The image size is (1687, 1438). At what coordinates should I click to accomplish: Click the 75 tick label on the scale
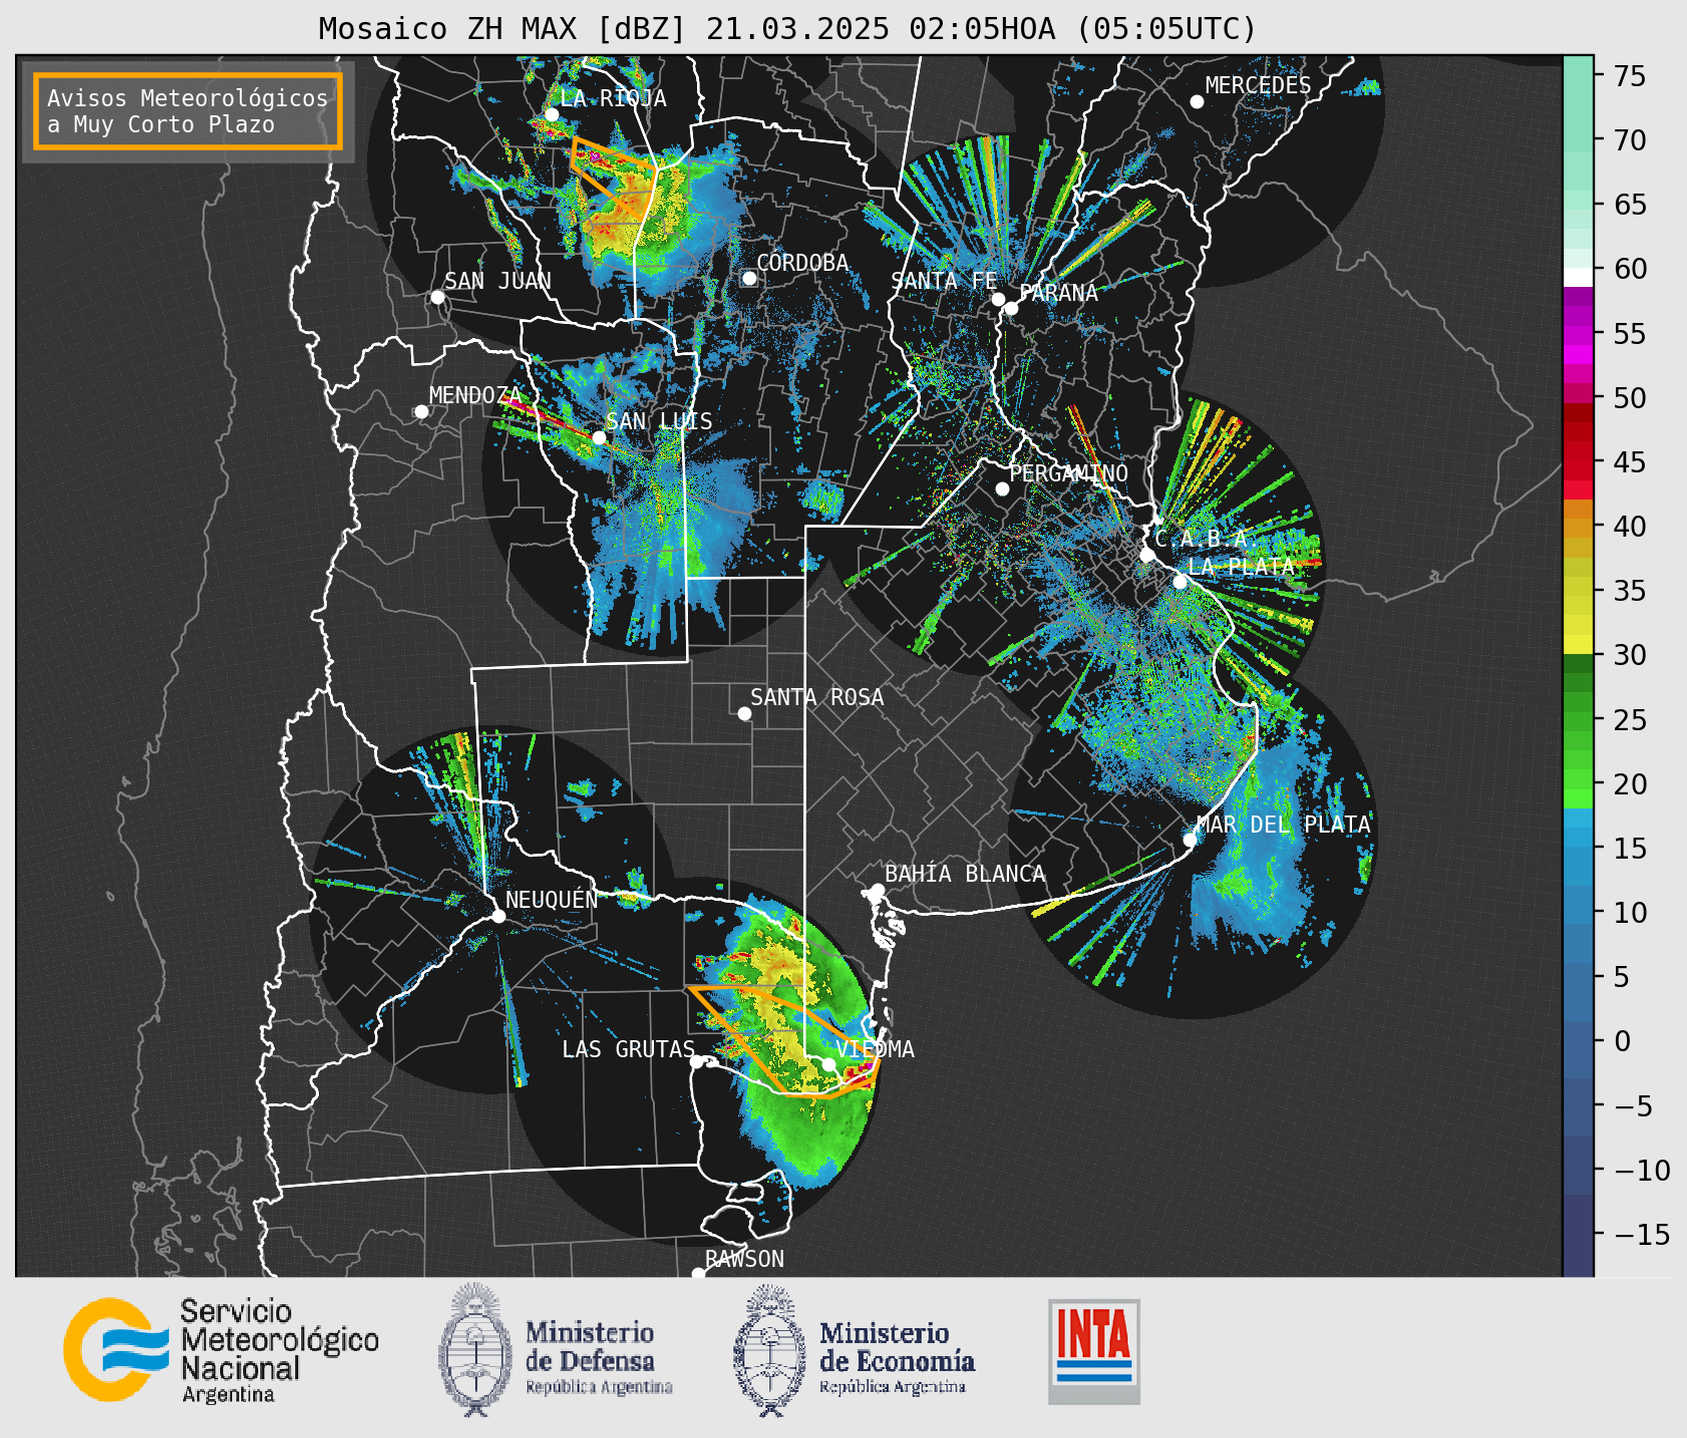pos(1630,76)
